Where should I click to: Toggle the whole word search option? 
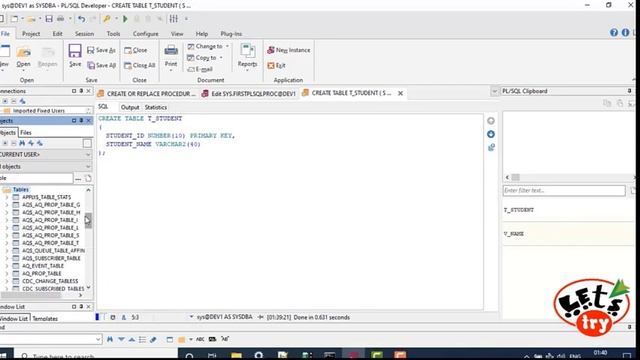coord(212,339)
